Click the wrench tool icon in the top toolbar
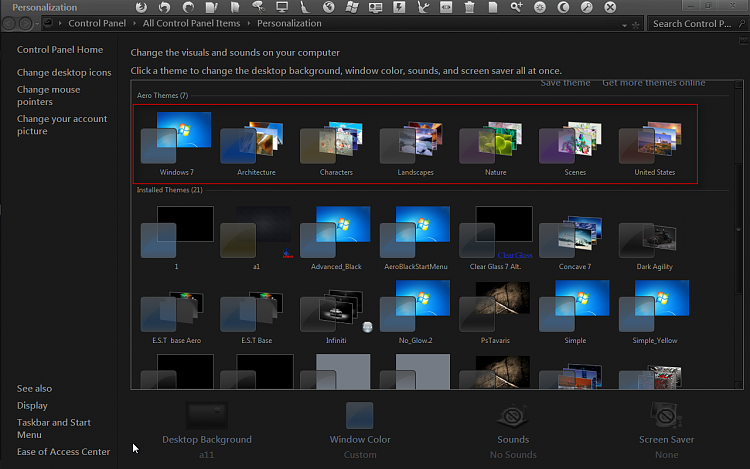The height and width of the screenshot is (469, 750). pyautogui.click(x=586, y=7)
